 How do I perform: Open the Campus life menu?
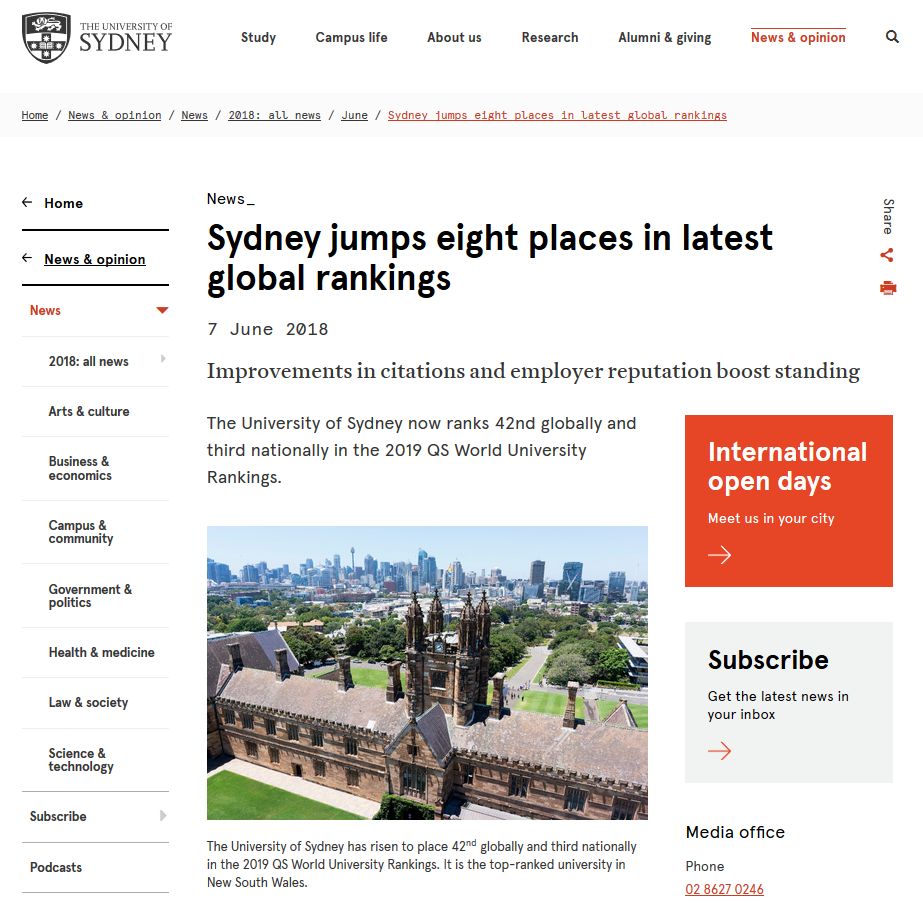(x=351, y=38)
